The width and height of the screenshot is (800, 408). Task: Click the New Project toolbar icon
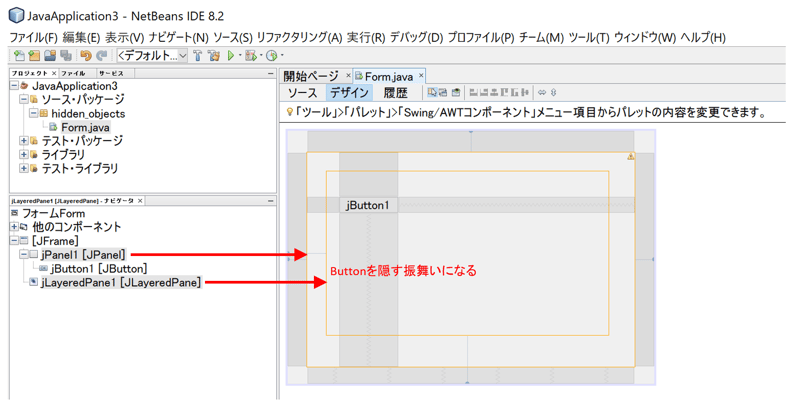pos(34,55)
